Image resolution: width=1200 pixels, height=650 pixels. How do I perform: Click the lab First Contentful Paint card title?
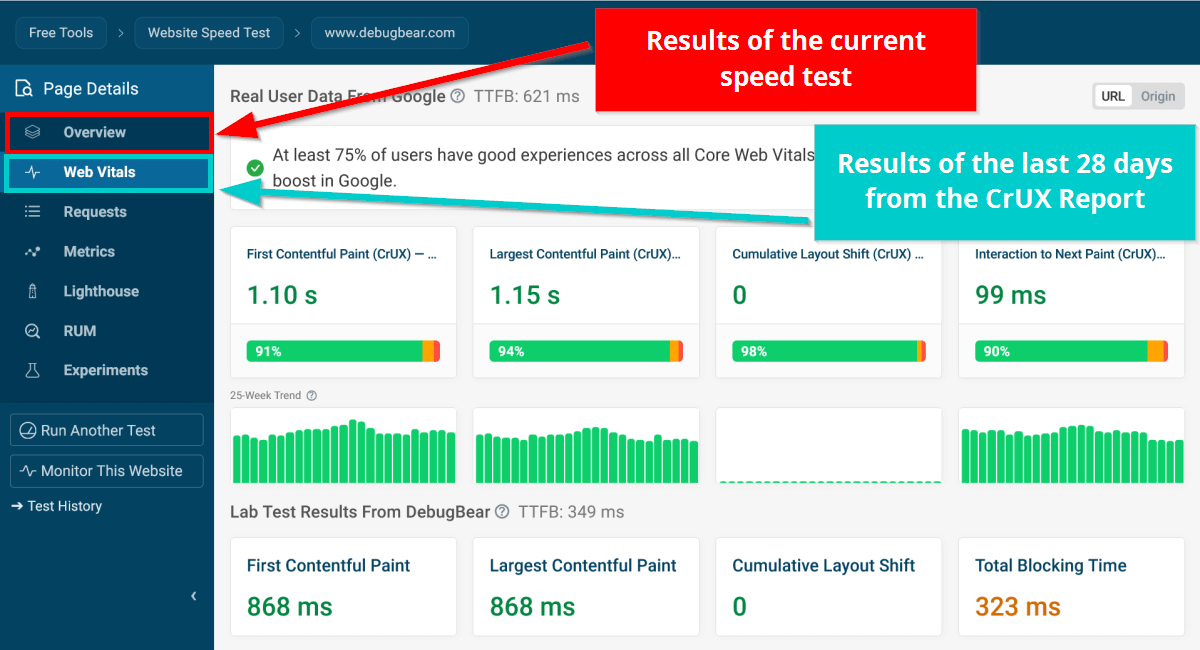tap(329, 566)
